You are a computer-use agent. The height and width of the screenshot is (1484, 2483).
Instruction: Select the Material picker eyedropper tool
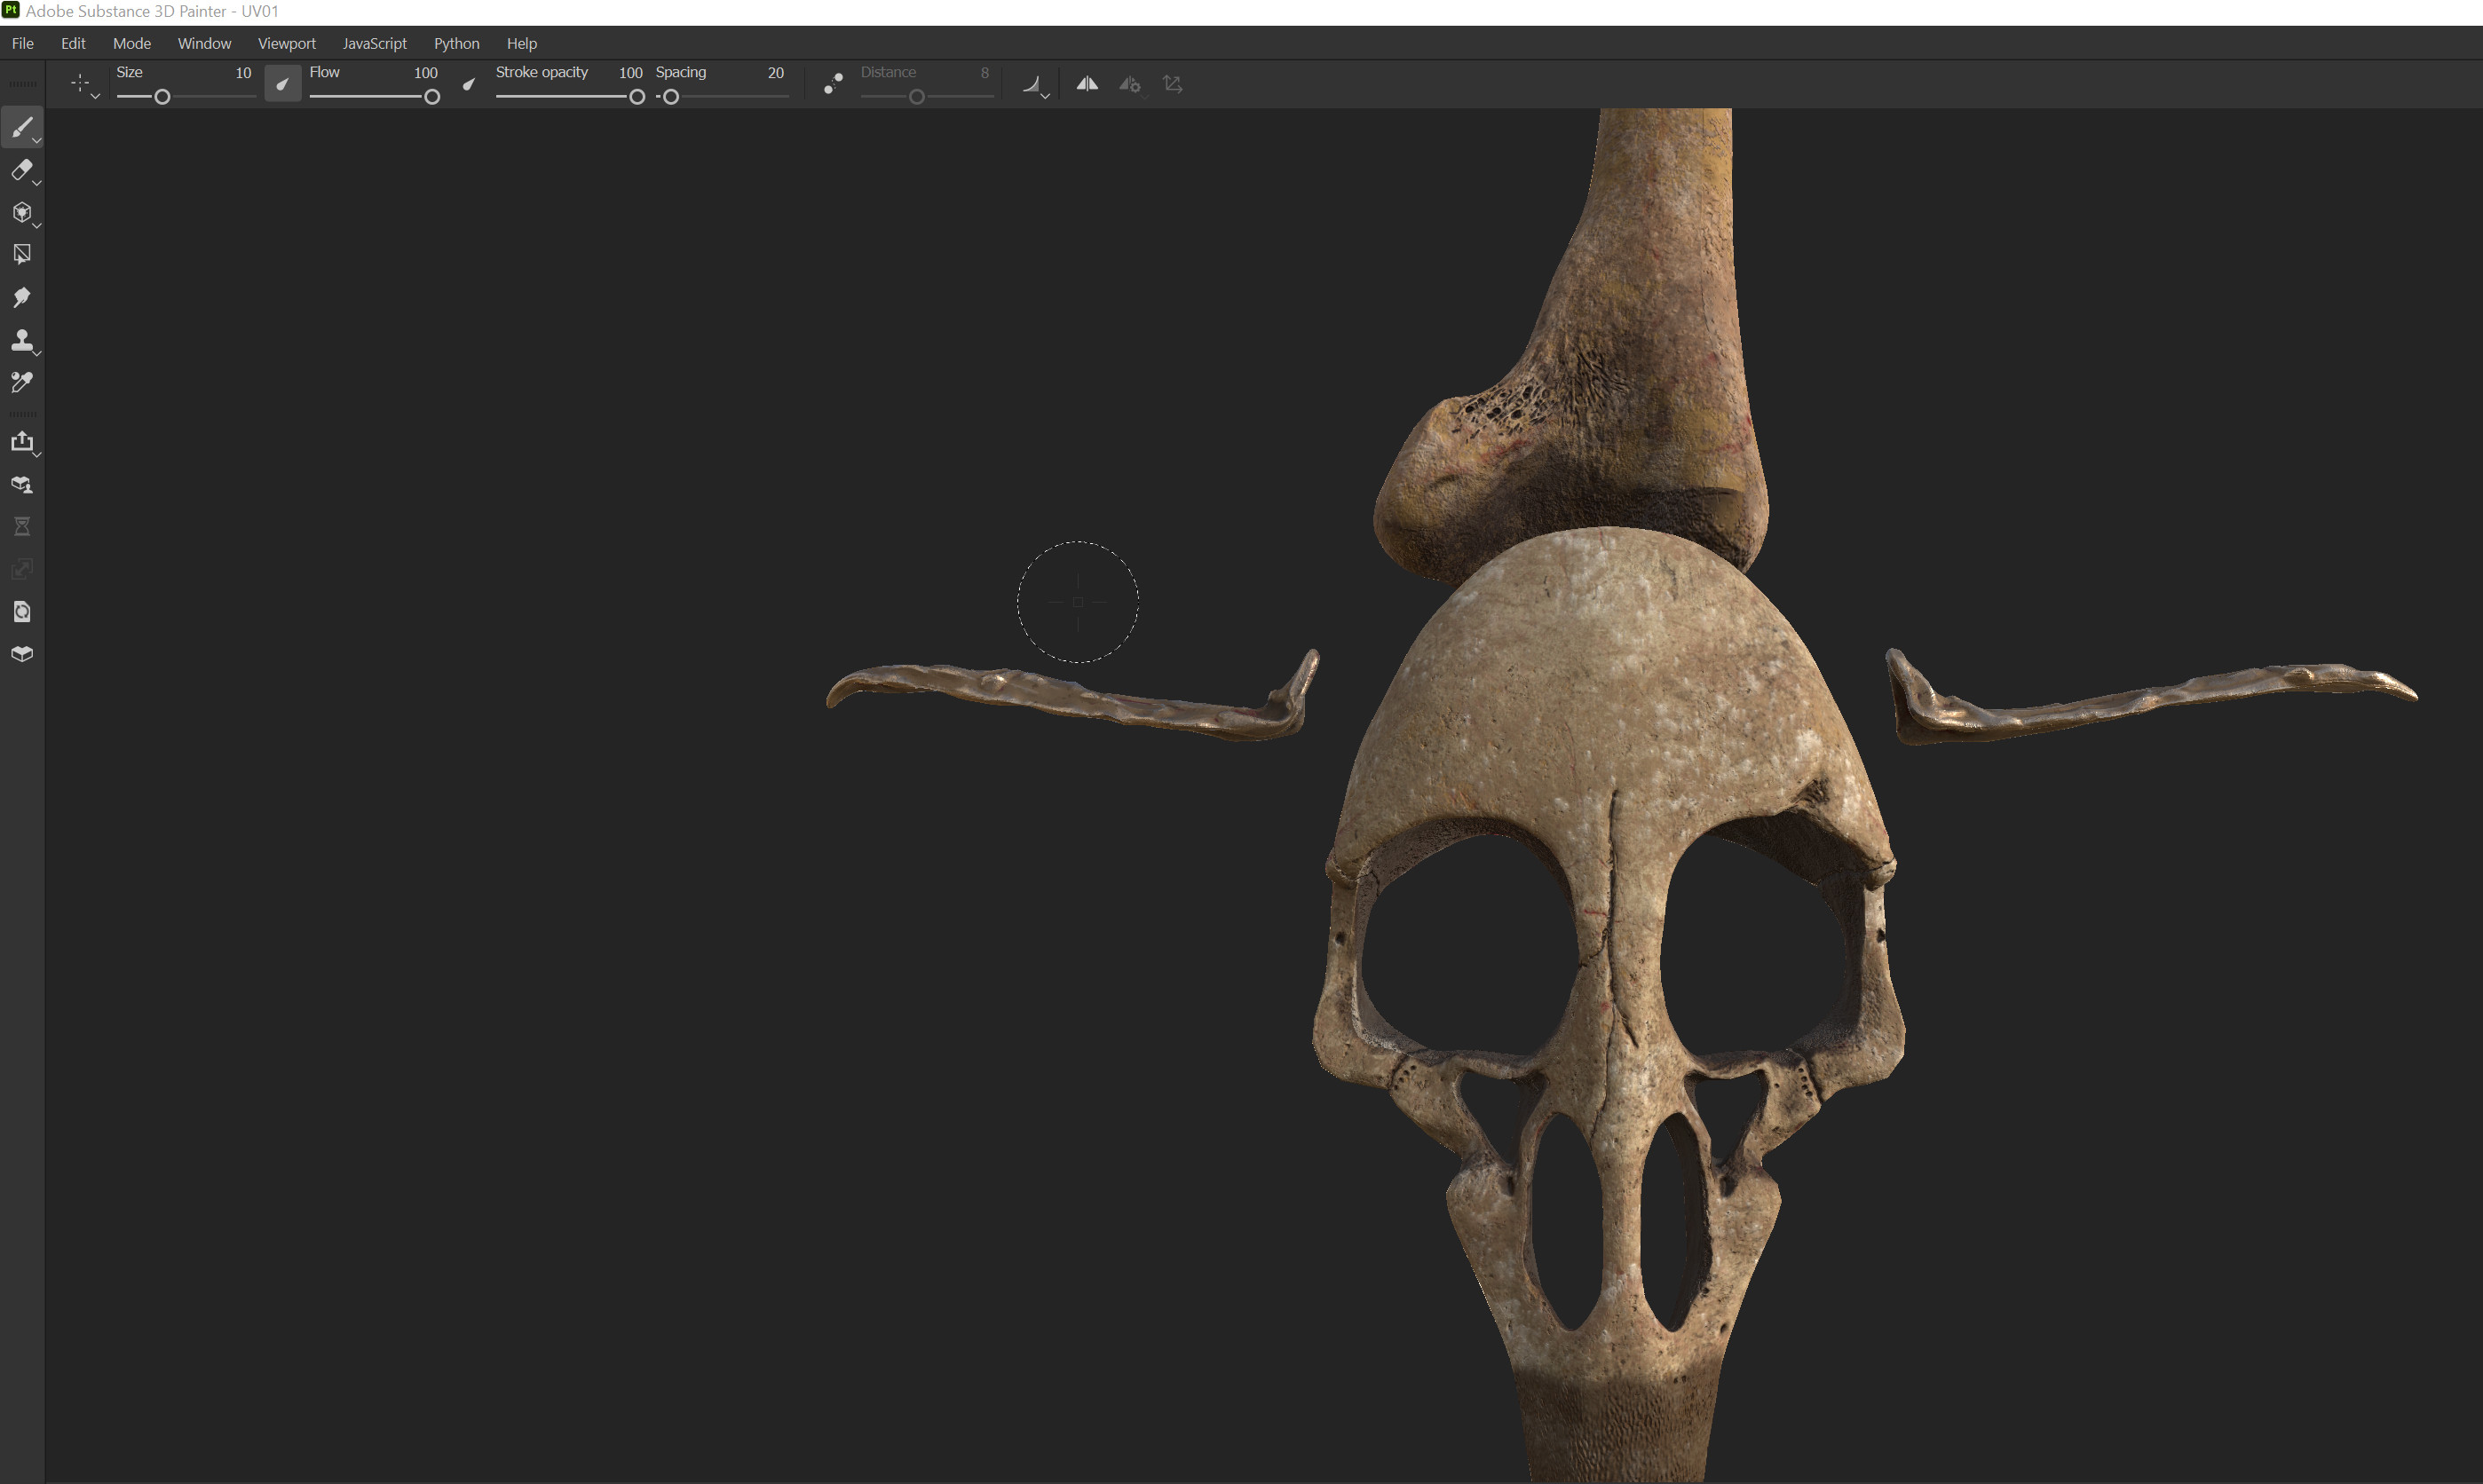(21, 382)
